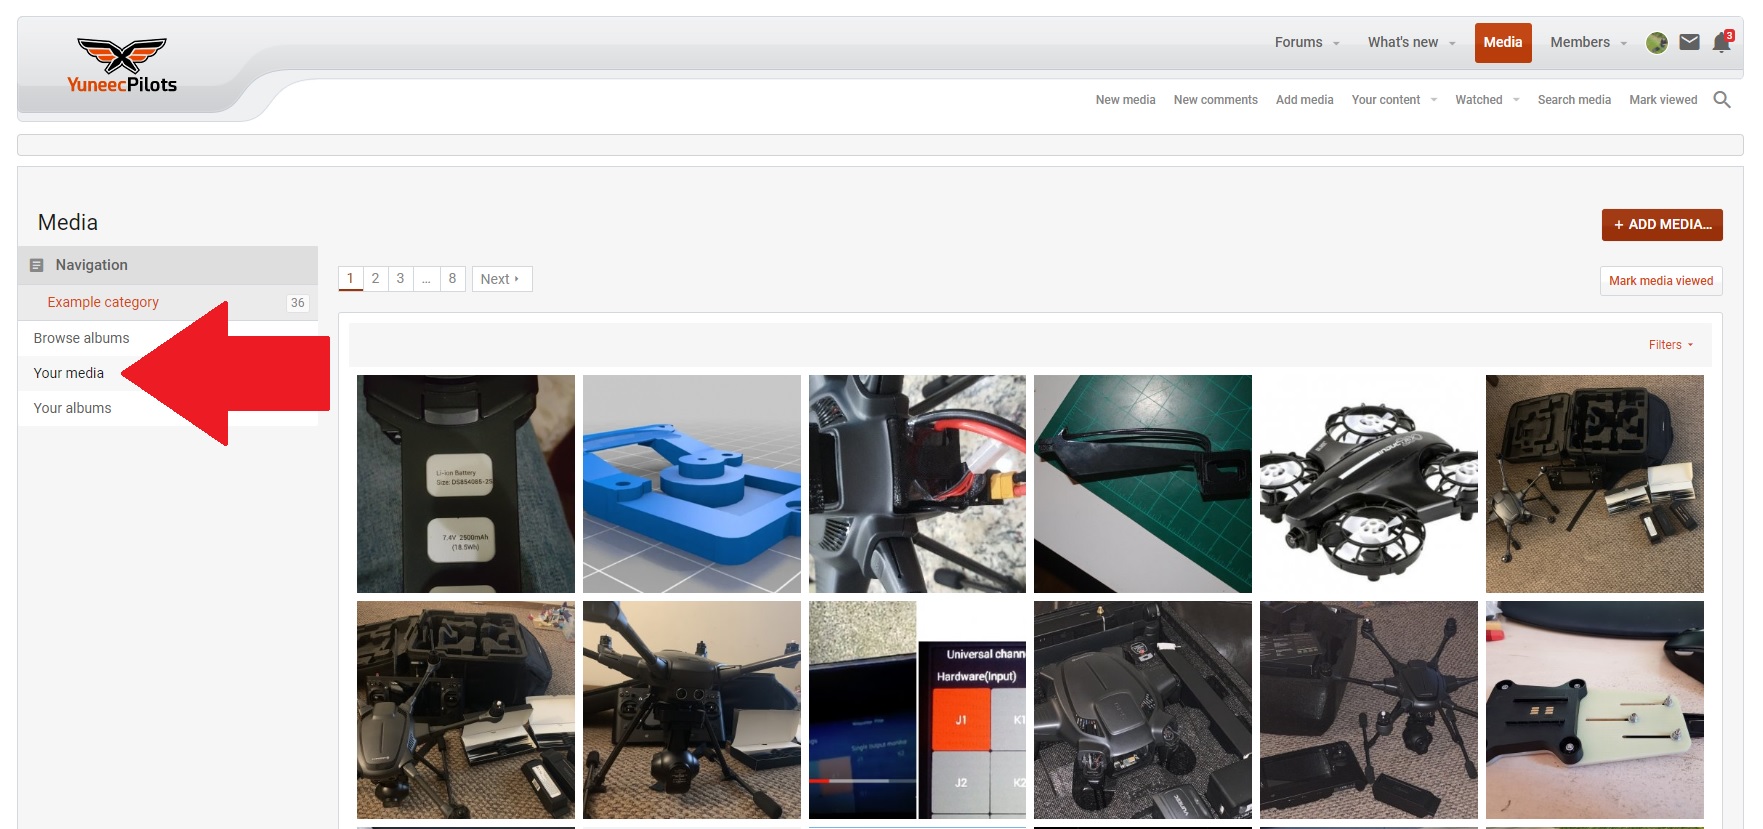
Task: Open the Your content link
Action: (x=1385, y=100)
